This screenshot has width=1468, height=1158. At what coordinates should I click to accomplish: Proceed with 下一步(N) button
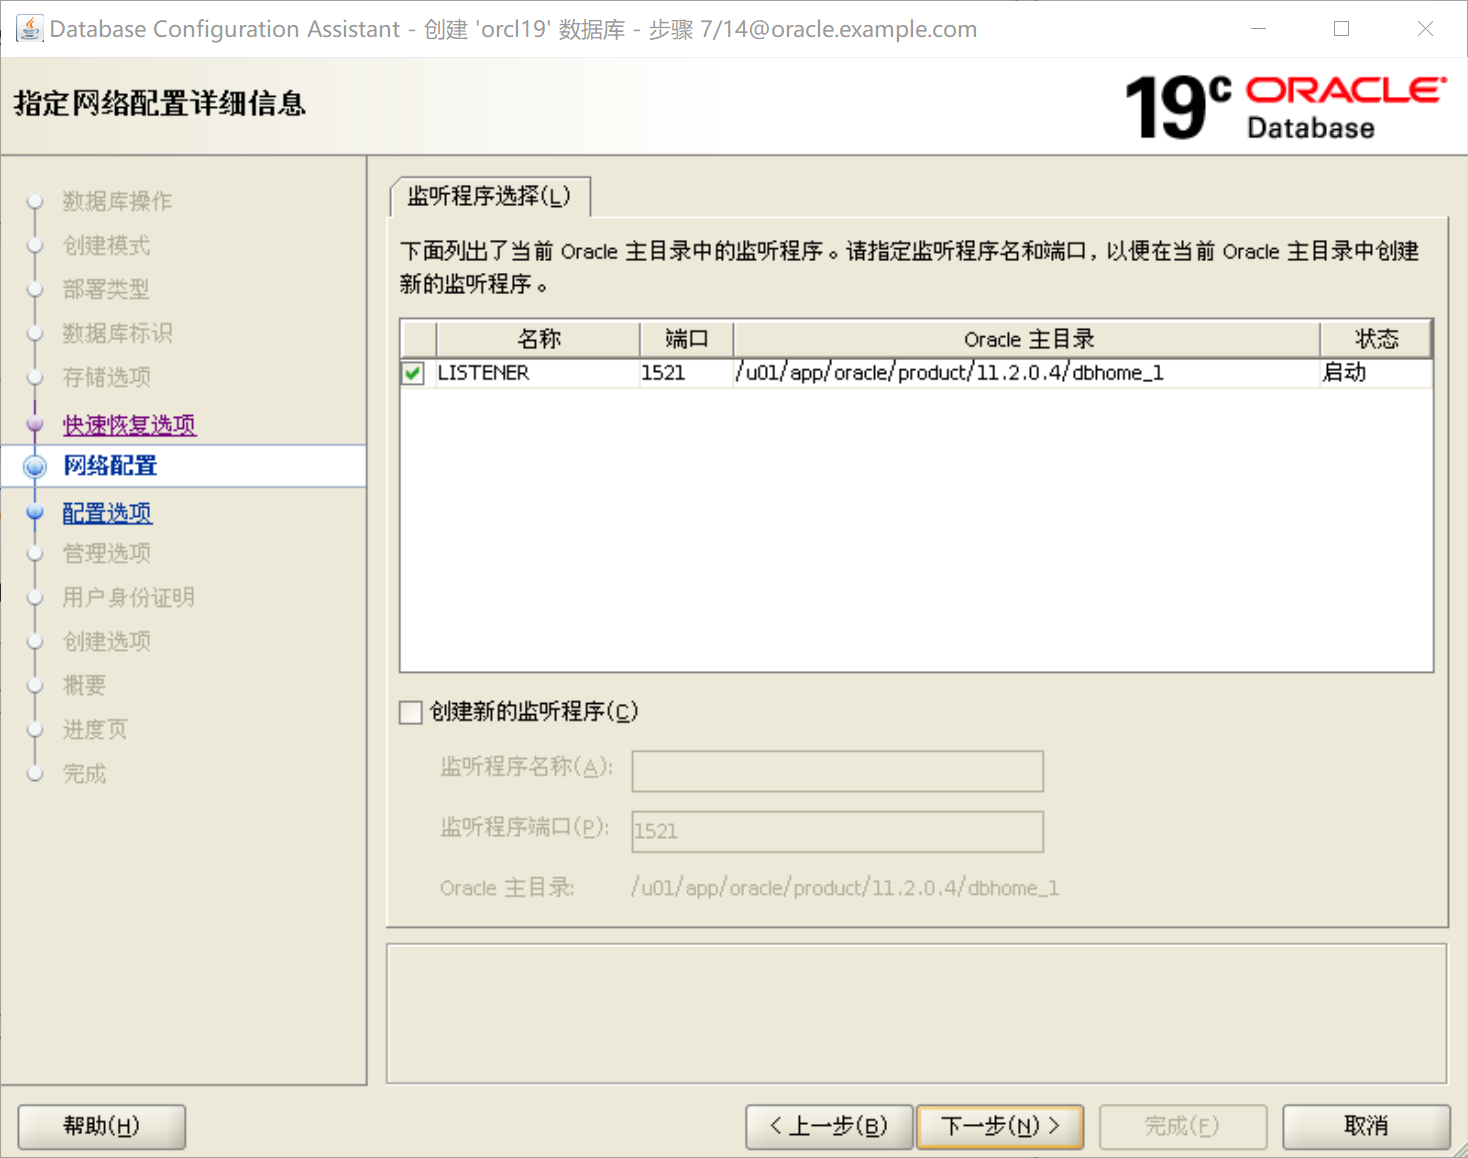[x=1000, y=1126]
